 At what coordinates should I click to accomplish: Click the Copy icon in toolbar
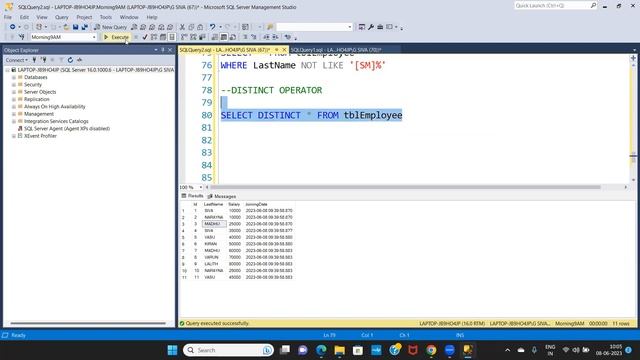coord(191,27)
